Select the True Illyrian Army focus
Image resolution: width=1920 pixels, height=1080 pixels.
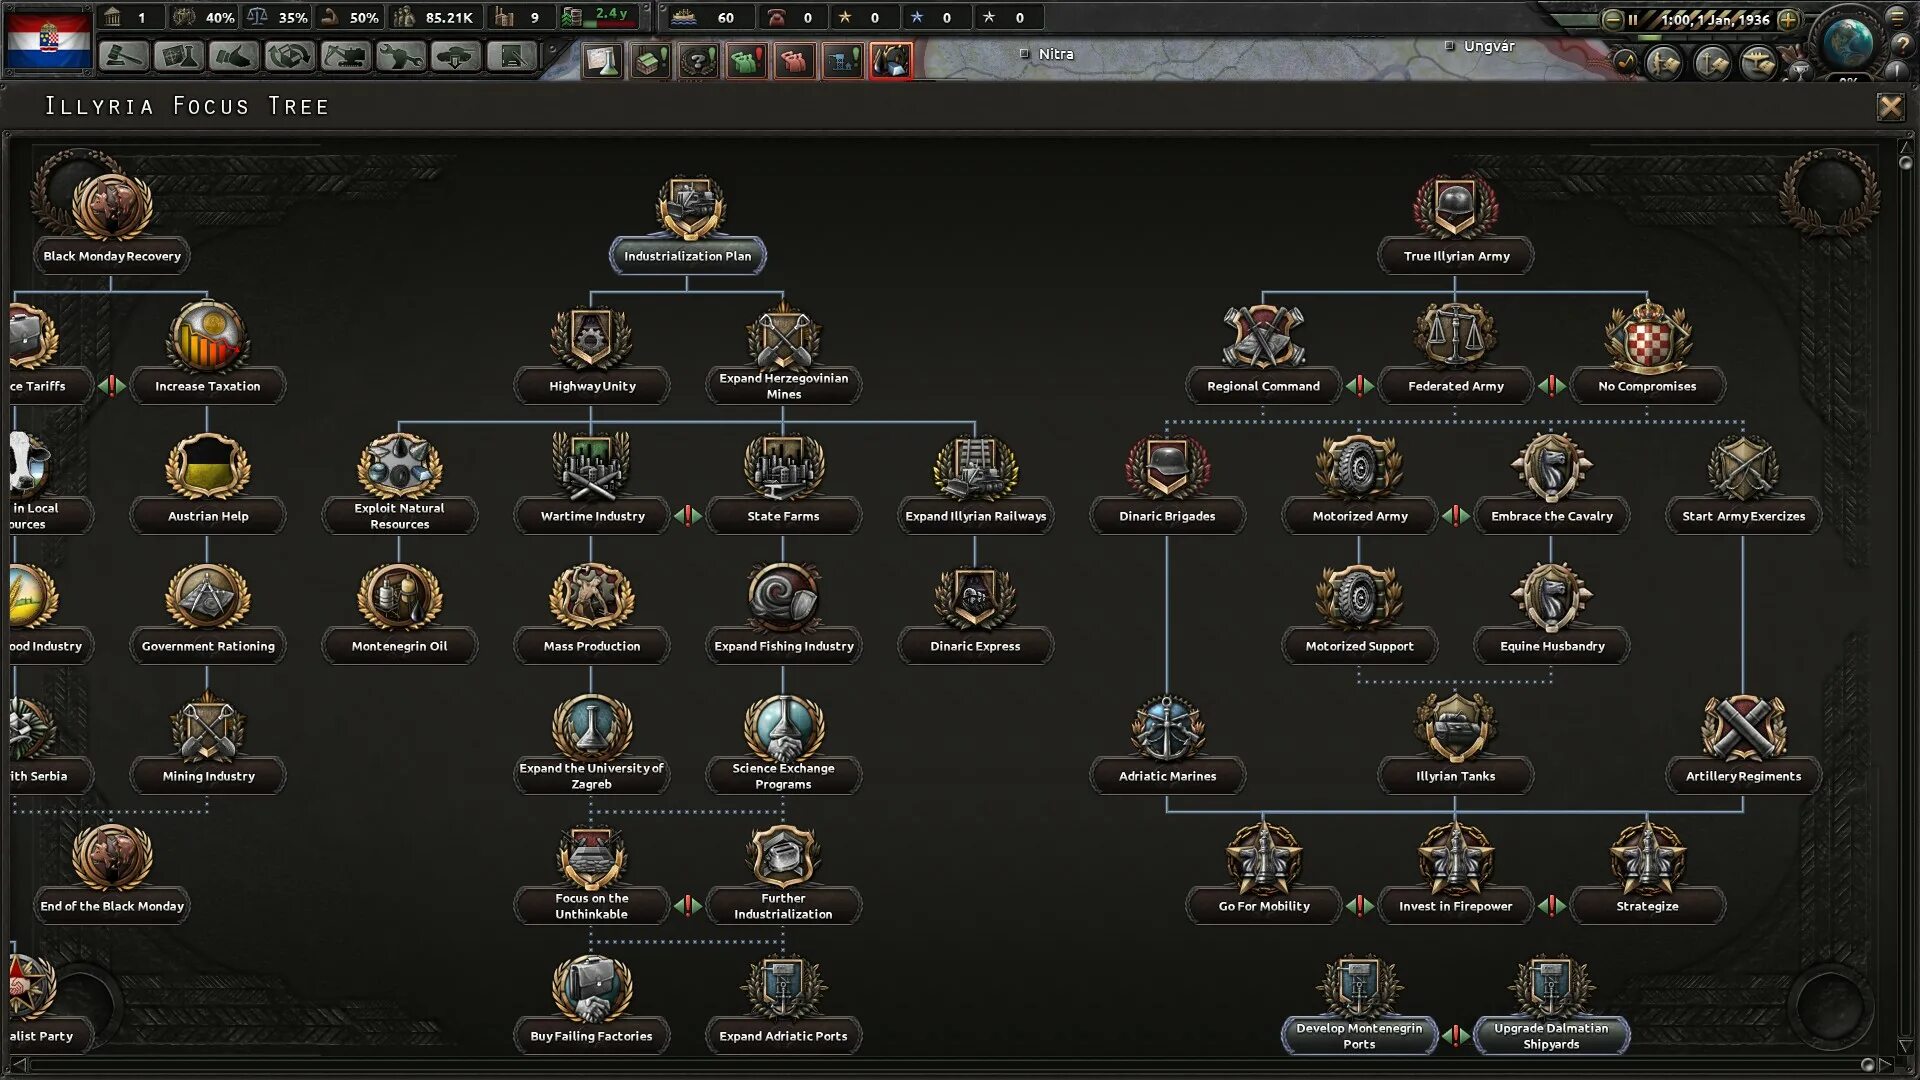tap(1455, 255)
